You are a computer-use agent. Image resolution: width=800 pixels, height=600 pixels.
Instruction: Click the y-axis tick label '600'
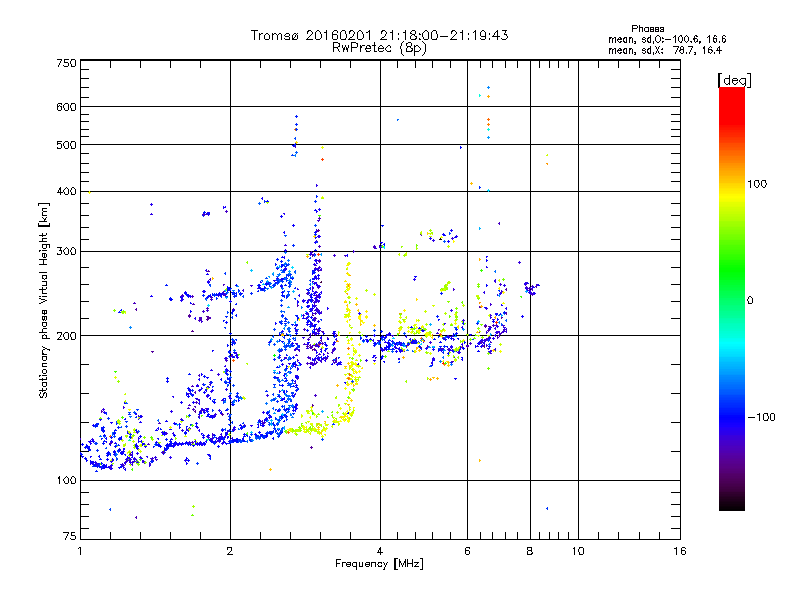pos(66,107)
